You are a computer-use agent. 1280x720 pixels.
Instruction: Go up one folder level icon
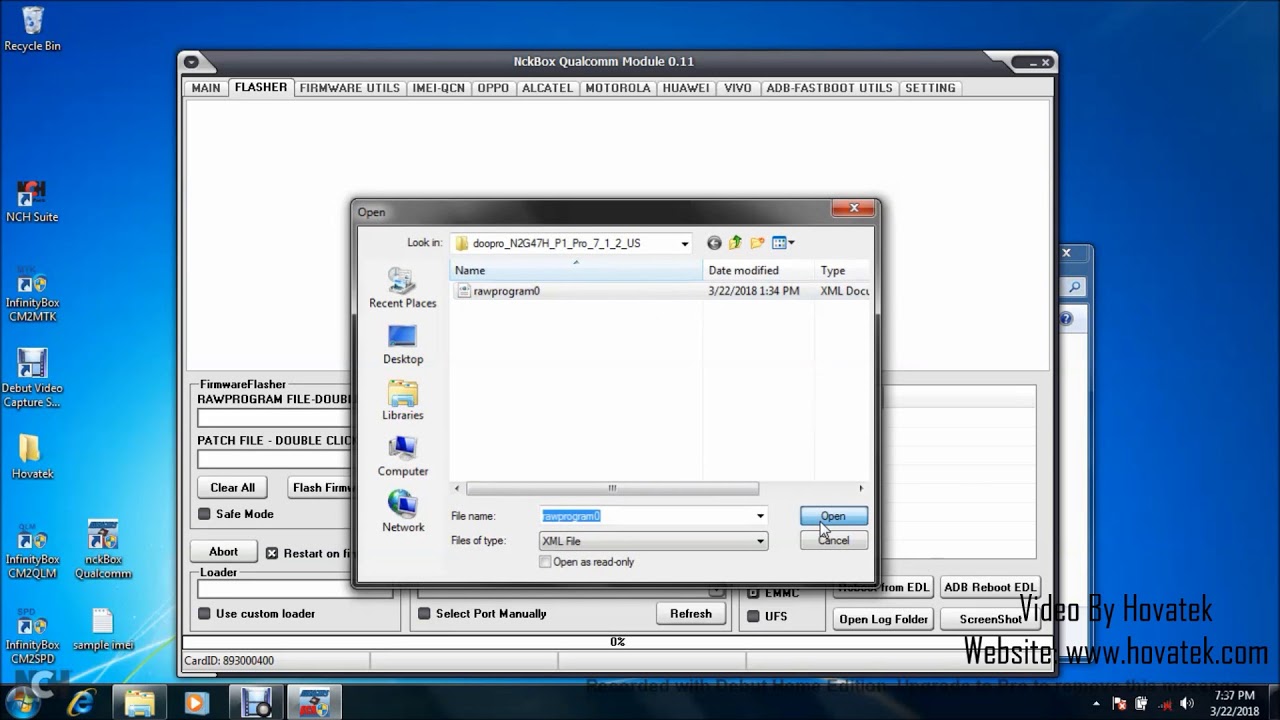click(x=735, y=243)
